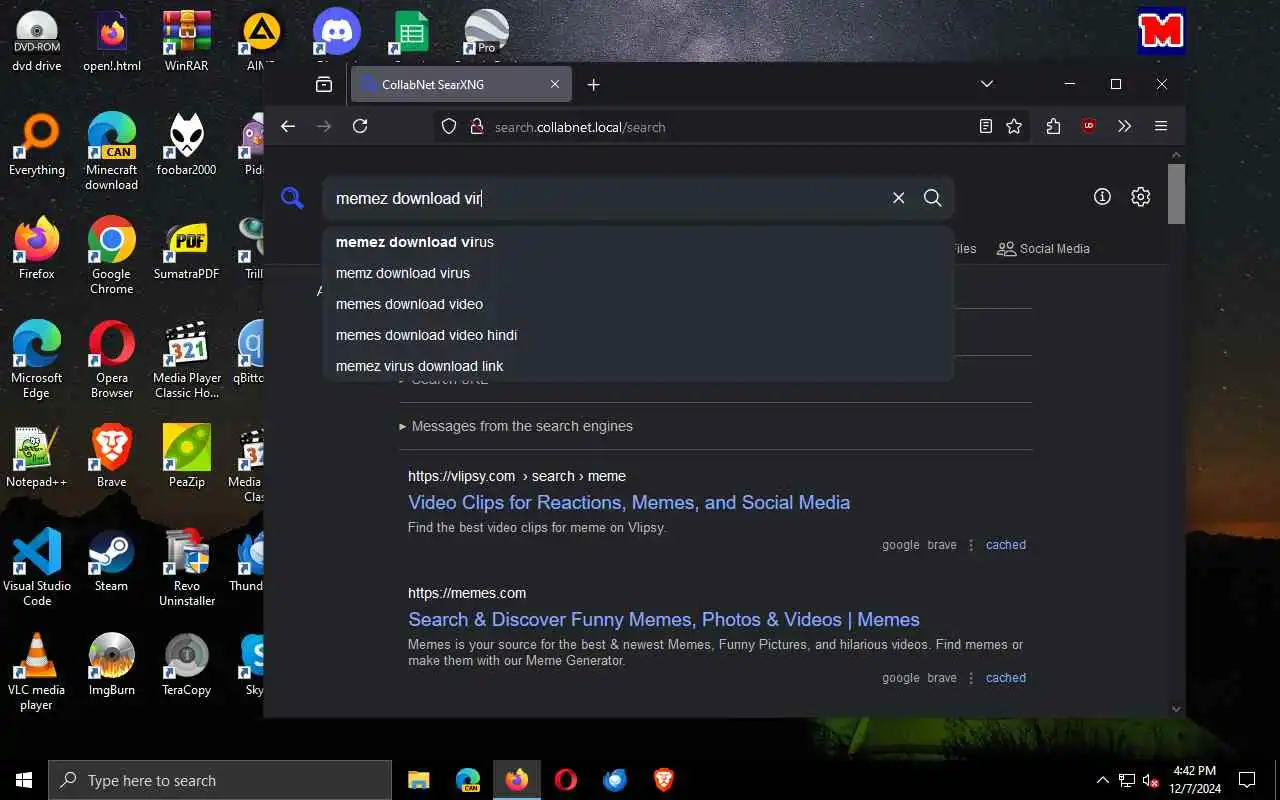Reload the current page
Image resolution: width=1280 pixels, height=800 pixels.
[x=360, y=126]
